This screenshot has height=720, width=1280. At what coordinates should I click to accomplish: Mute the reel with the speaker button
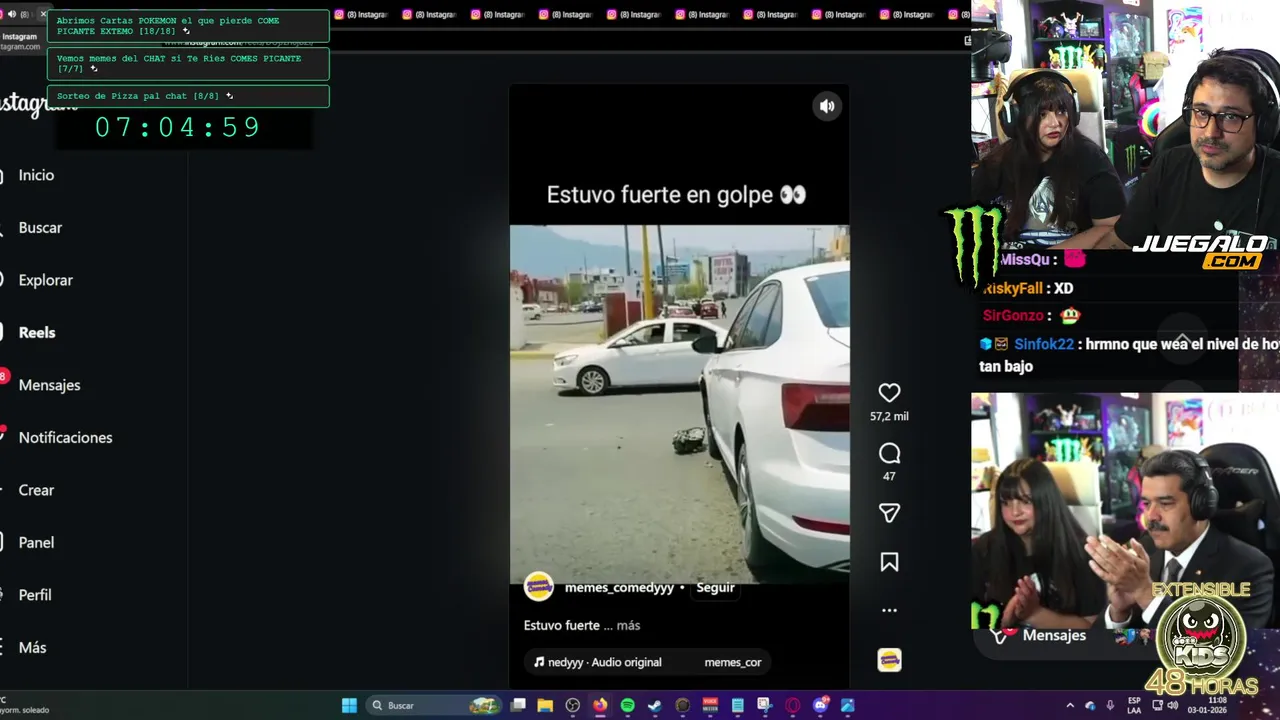[x=827, y=106]
